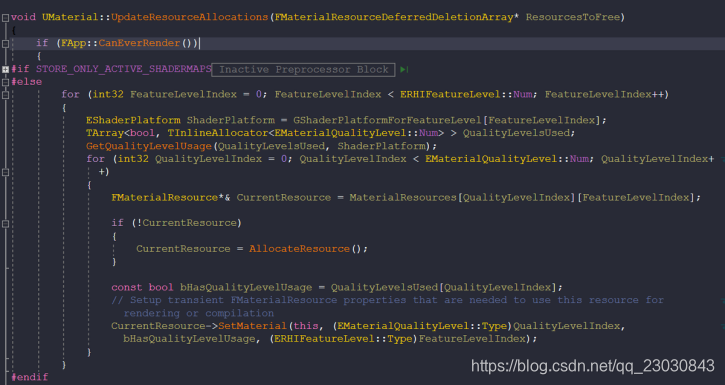Click the GetQualityLevelUsage function call
The image size is (725, 385).
pos(149,146)
